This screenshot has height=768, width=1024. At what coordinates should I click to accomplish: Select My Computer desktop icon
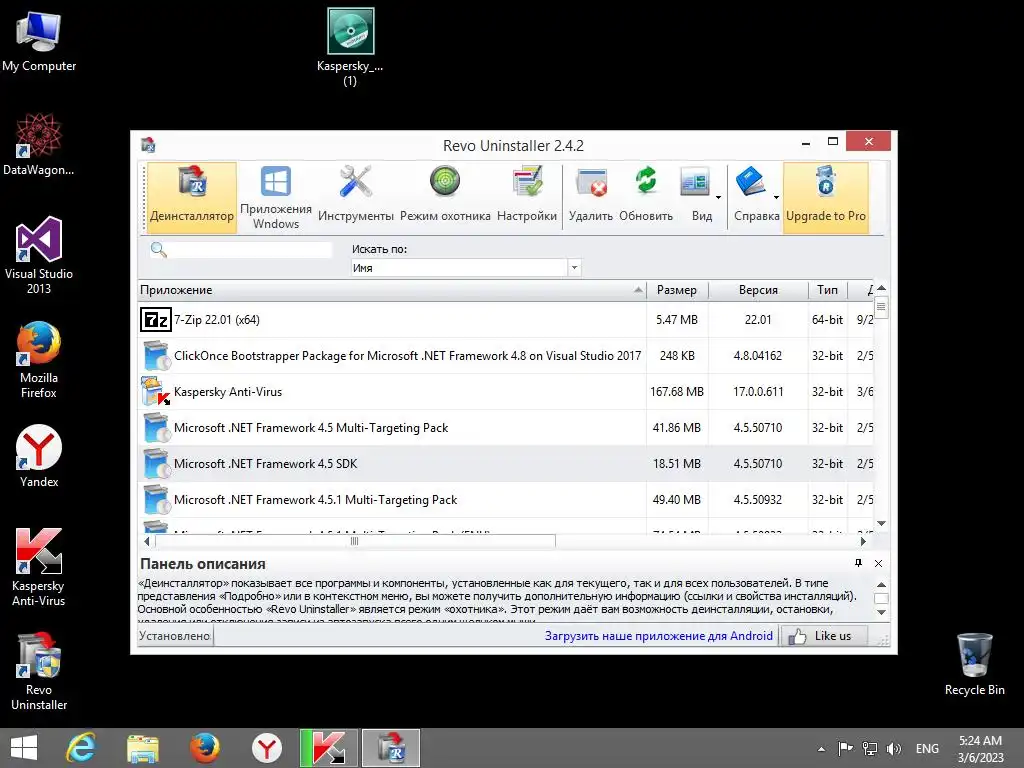pos(39,41)
